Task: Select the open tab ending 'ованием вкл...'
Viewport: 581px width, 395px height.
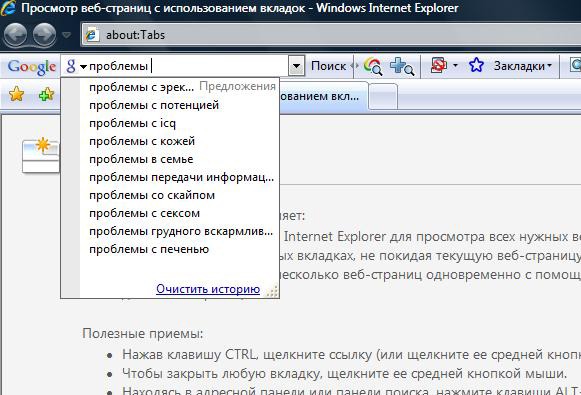Action: [x=323, y=96]
